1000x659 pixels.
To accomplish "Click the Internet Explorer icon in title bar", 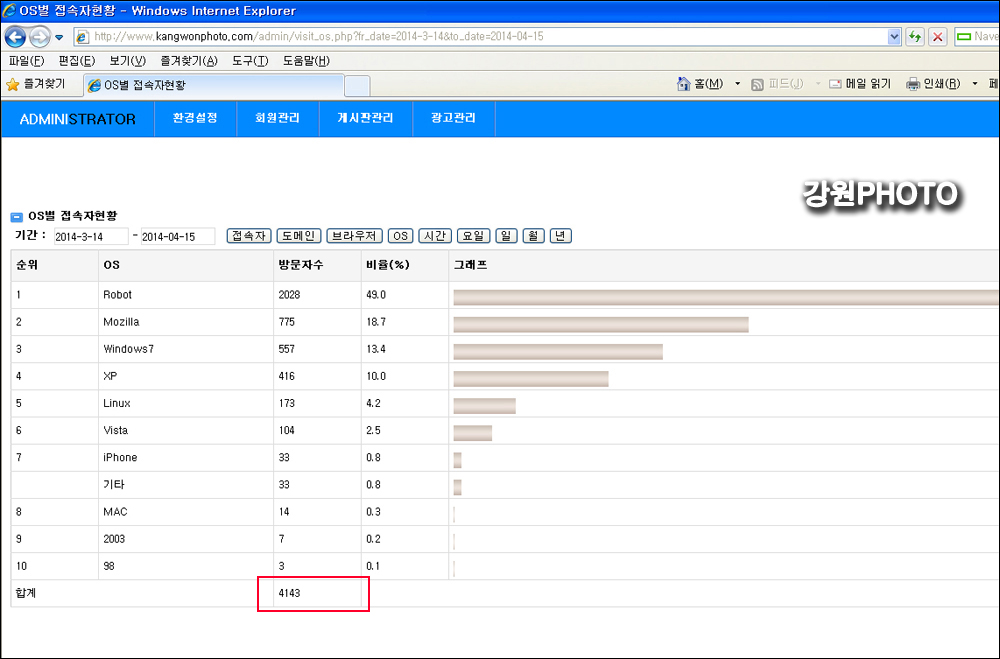I will (9, 11).
